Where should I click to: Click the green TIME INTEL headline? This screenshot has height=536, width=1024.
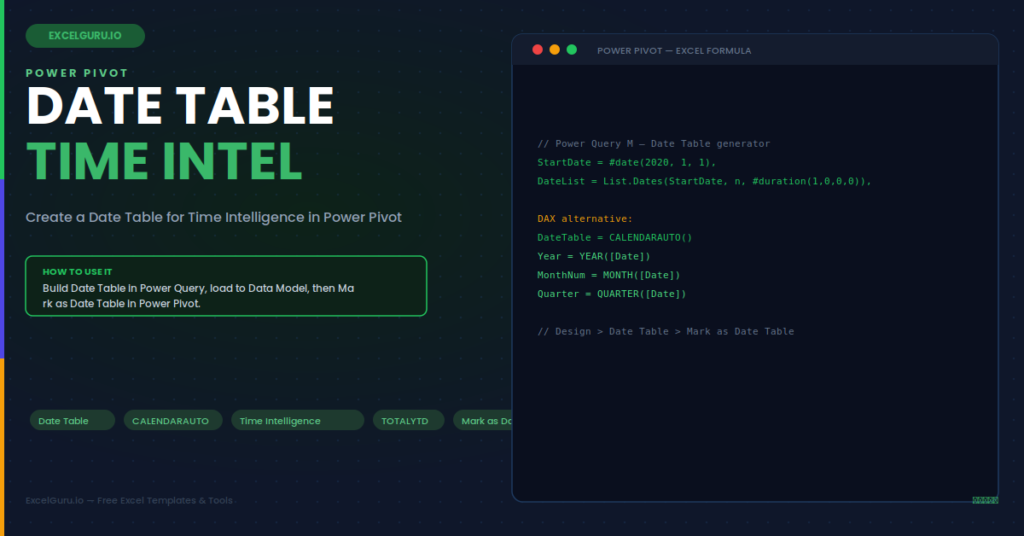(164, 161)
